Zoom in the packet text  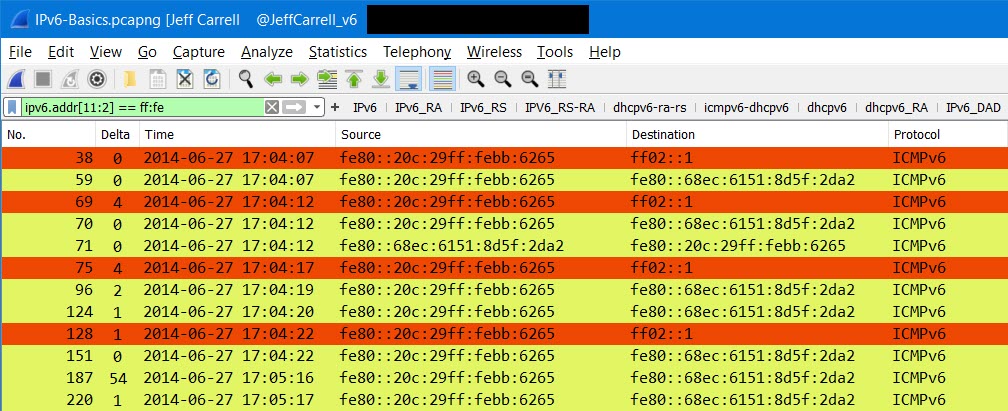(476, 79)
